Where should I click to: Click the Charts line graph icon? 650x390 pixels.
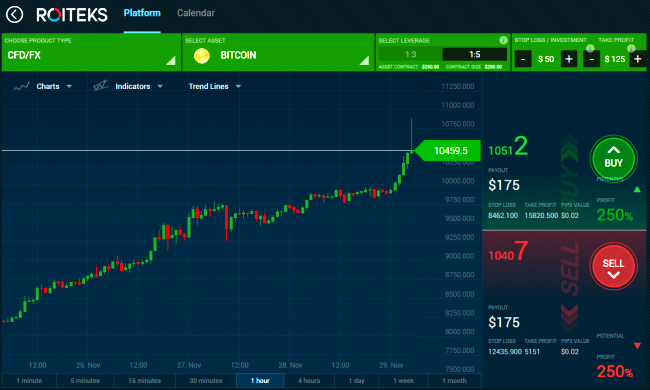[x=21, y=86]
